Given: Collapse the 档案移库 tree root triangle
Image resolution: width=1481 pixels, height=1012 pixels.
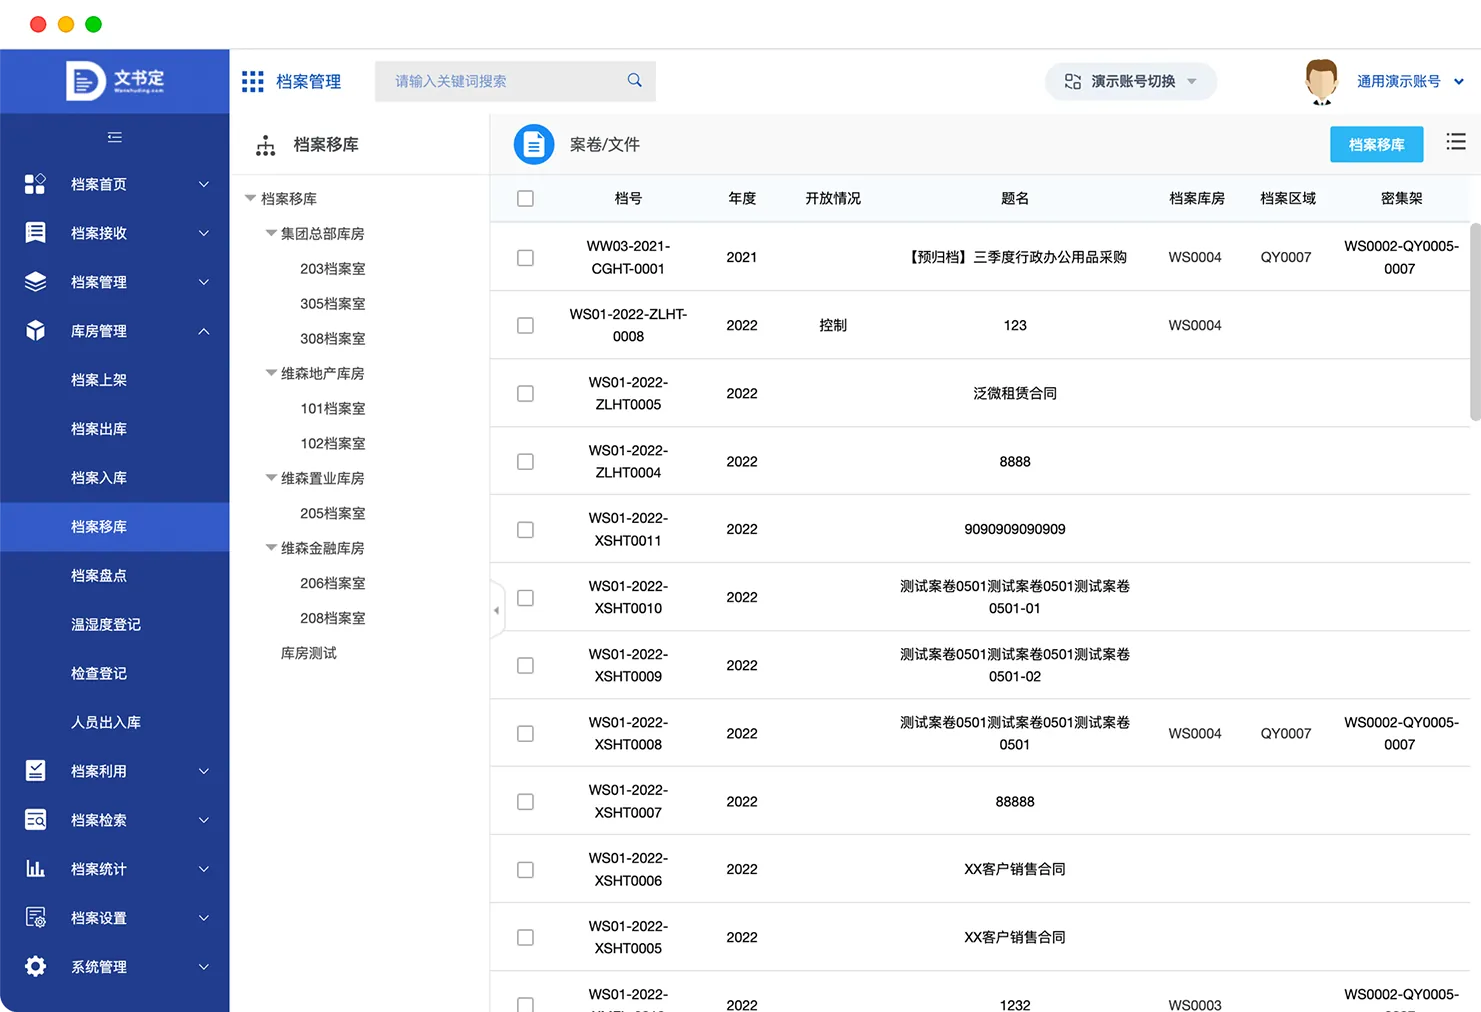Looking at the screenshot, I should [x=250, y=198].
